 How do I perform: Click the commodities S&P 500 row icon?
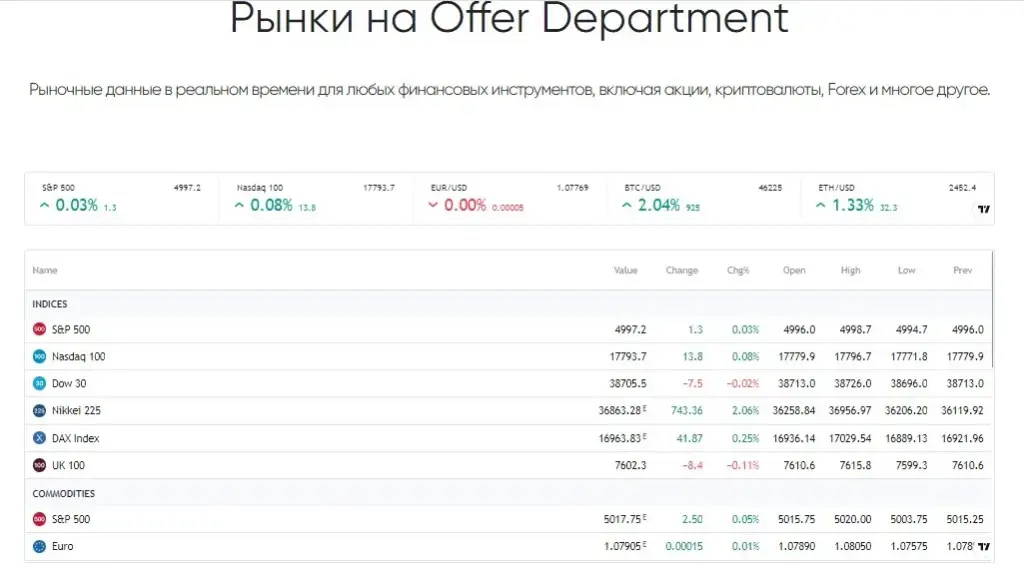pyautogui.click(x=39, y=520)
